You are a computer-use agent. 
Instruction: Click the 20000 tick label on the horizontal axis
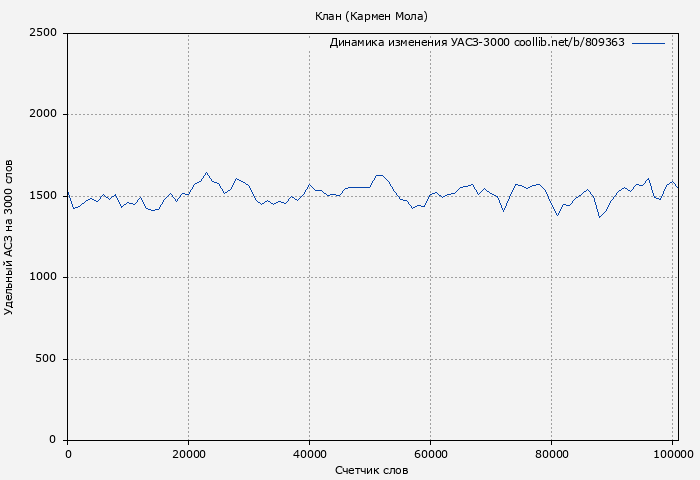[188, 454]
